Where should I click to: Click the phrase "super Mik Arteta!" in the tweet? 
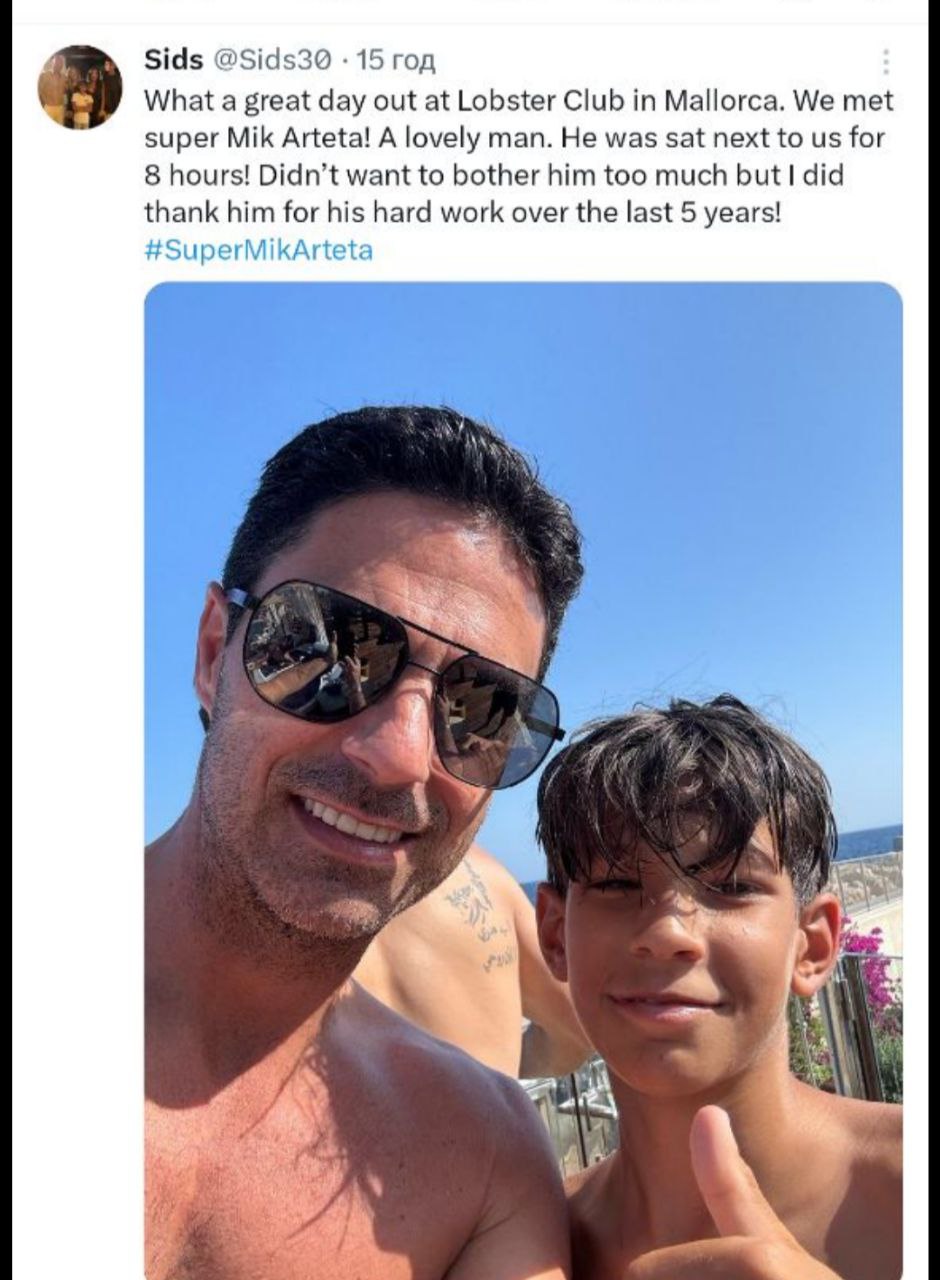point(256,138)
